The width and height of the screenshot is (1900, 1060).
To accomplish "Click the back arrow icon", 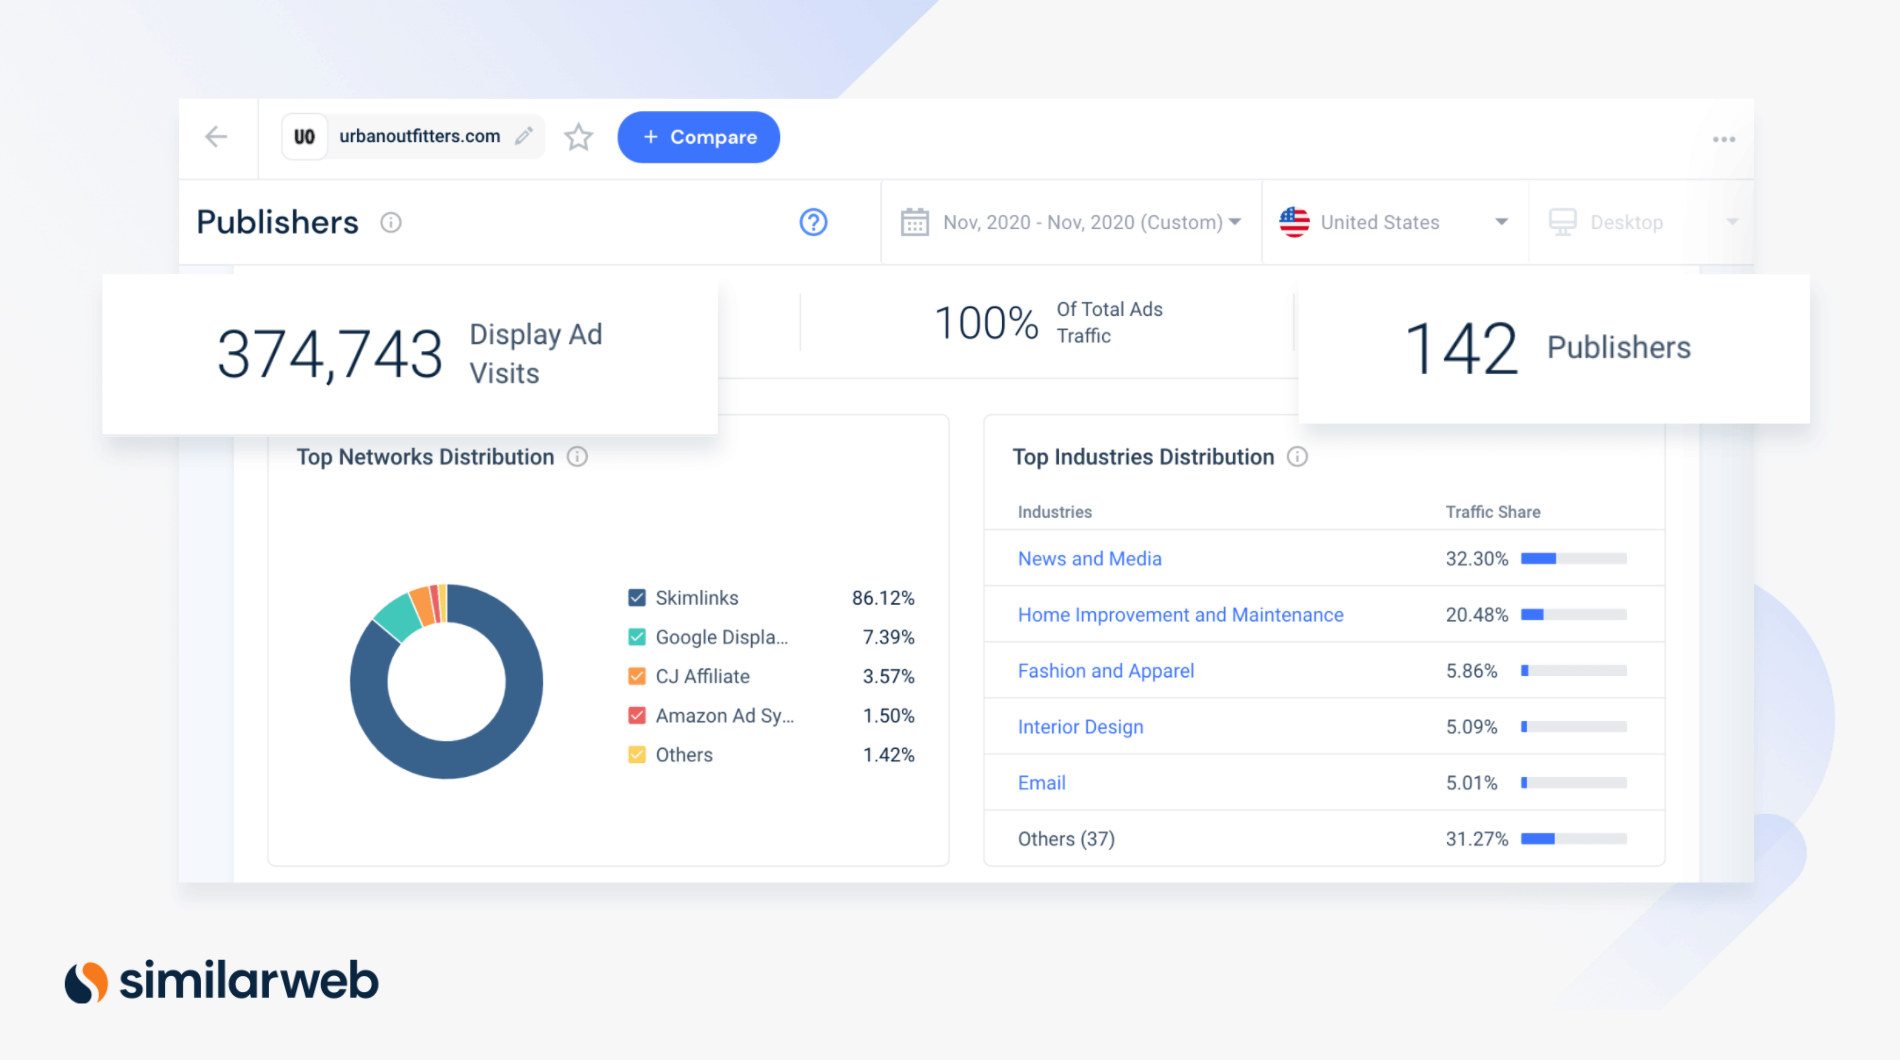I will [x=216, y=137].
